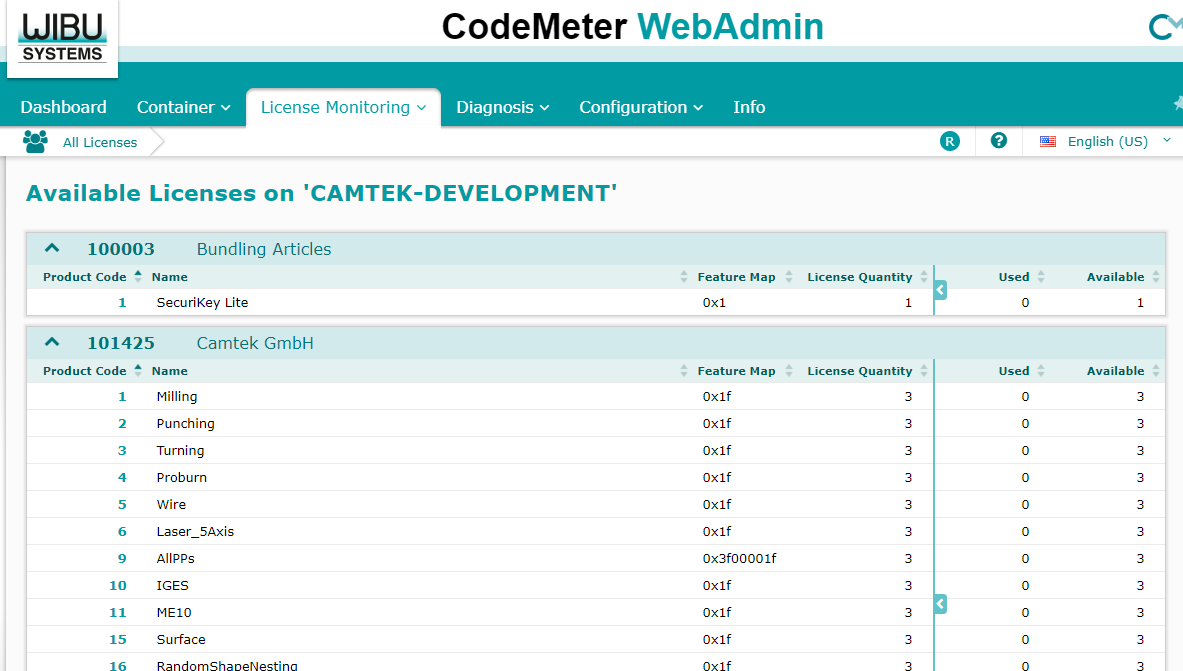Open product code 1 SecuriKey Lite link
This screenshot has width=1183, height=671.
coord(122,303)
